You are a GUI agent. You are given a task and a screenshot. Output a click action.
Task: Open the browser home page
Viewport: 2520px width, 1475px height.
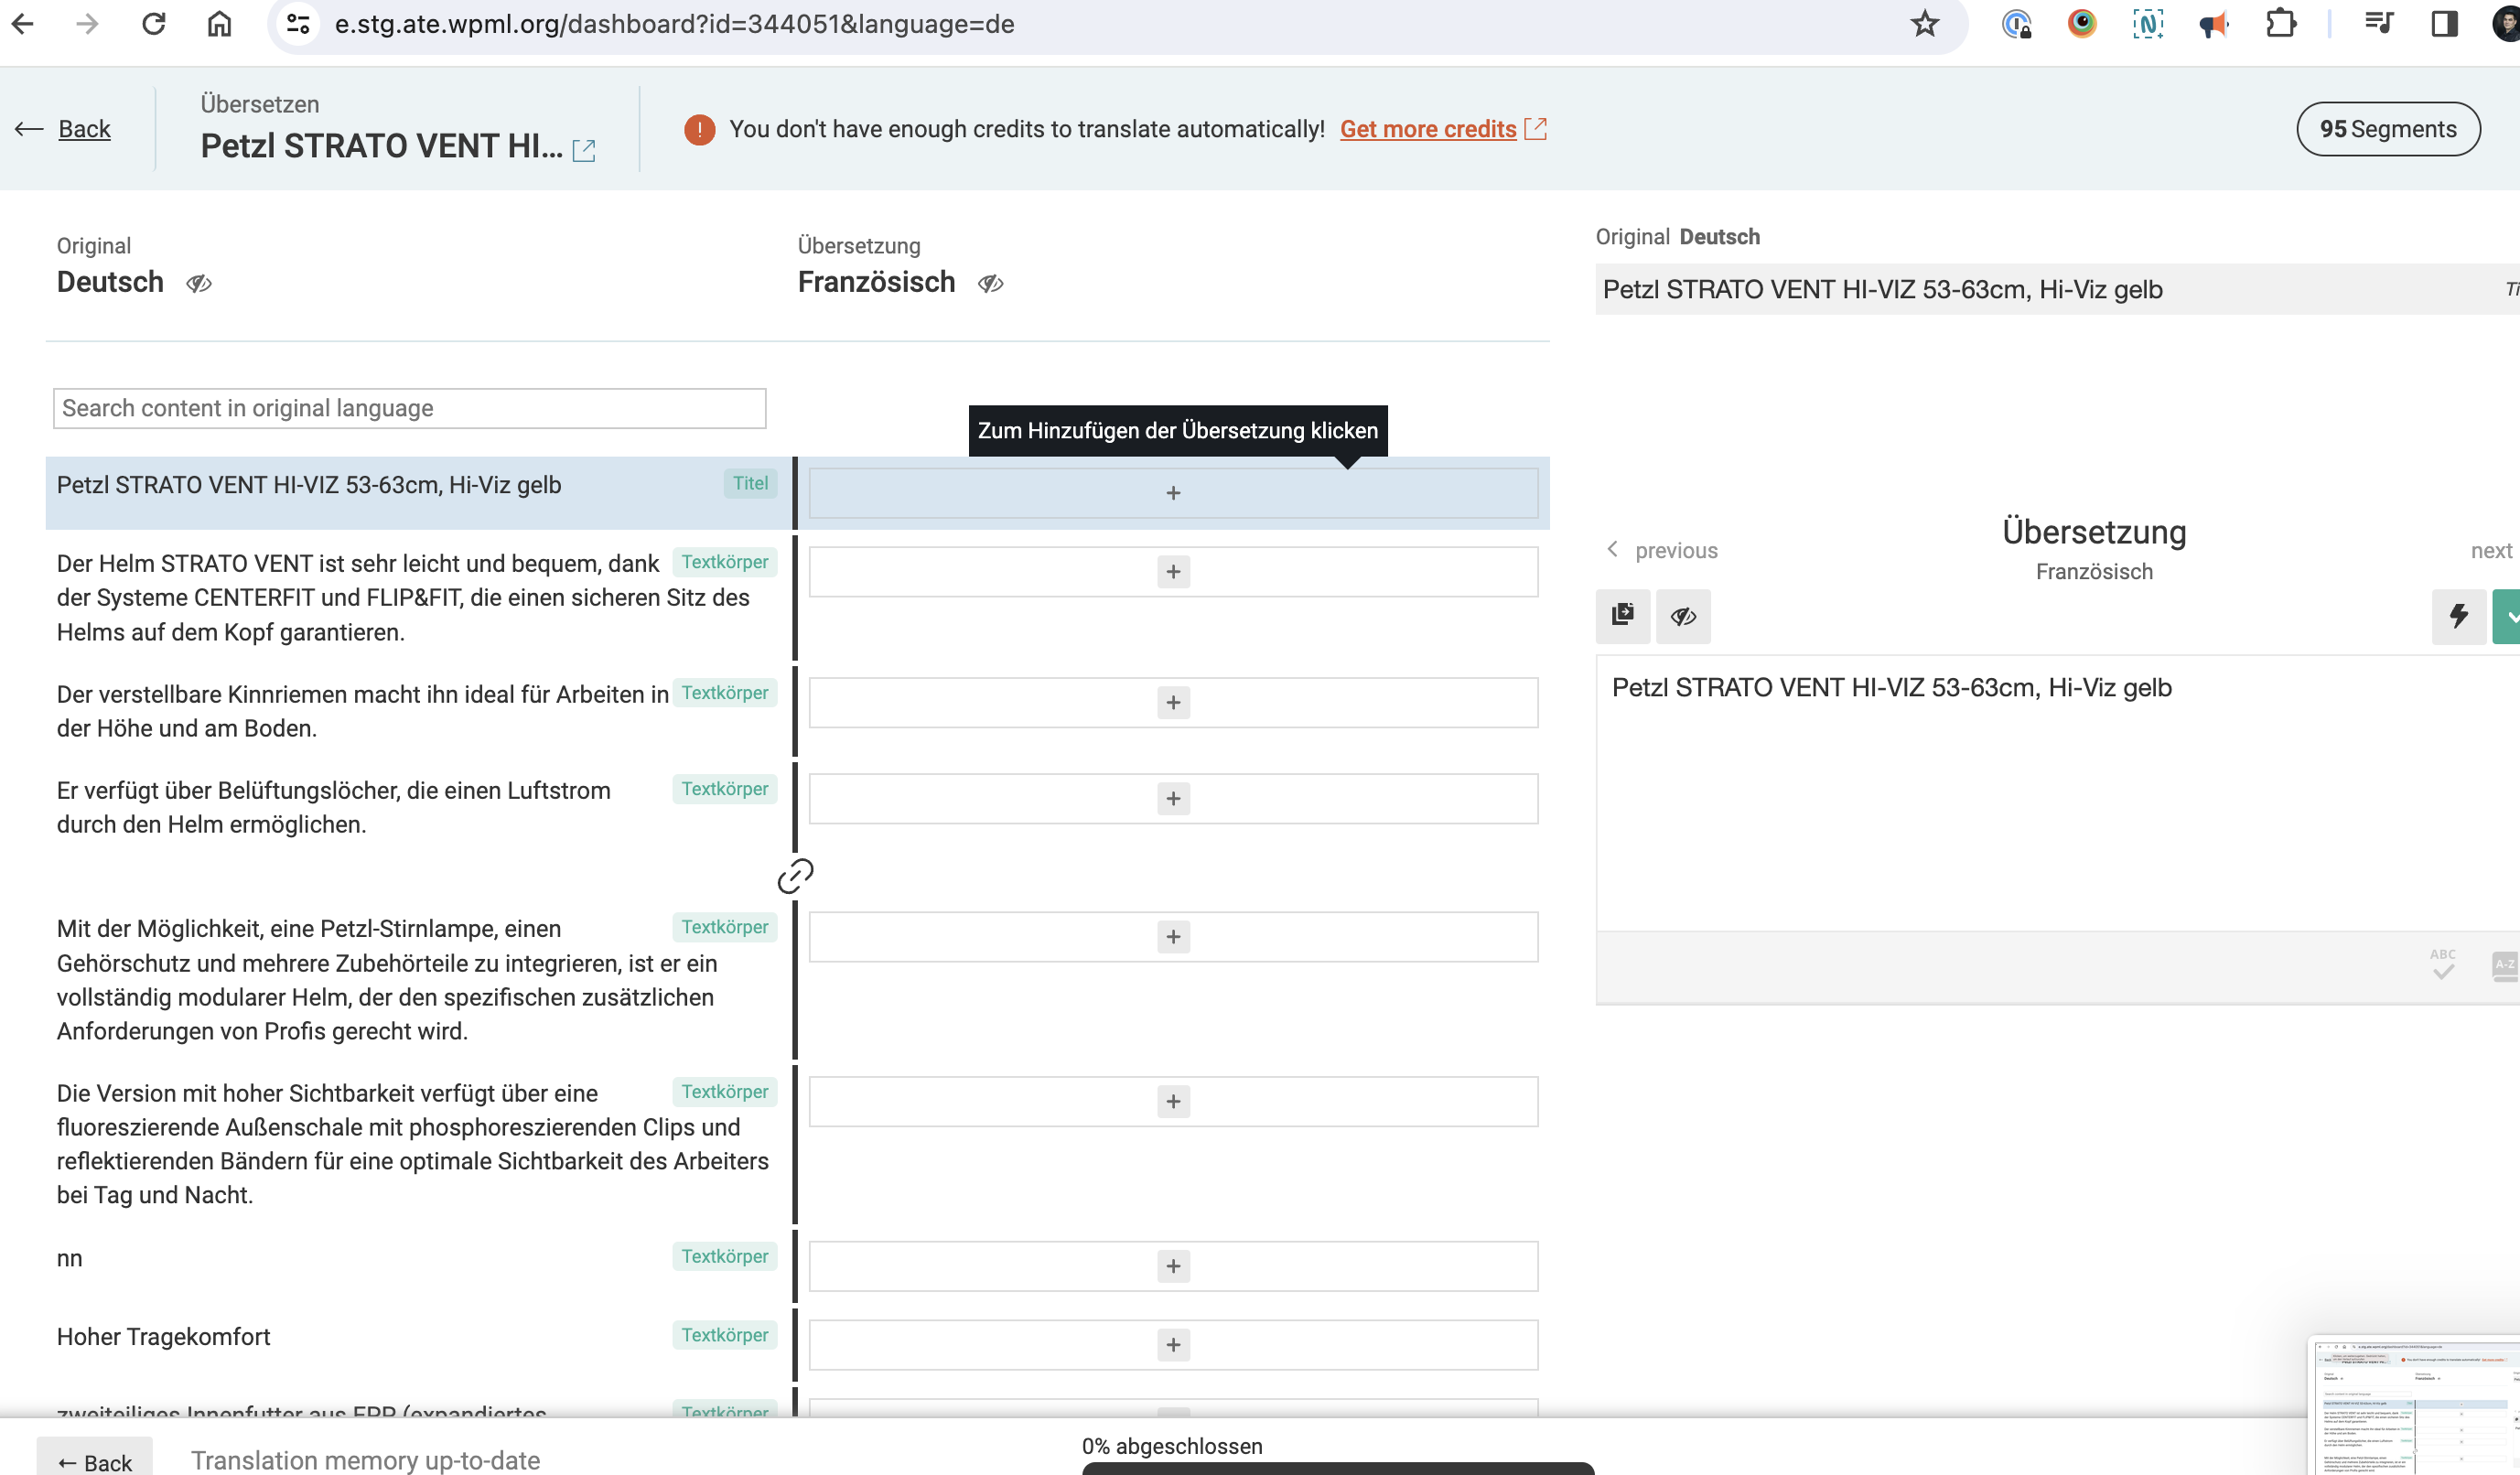click(219, 24)
